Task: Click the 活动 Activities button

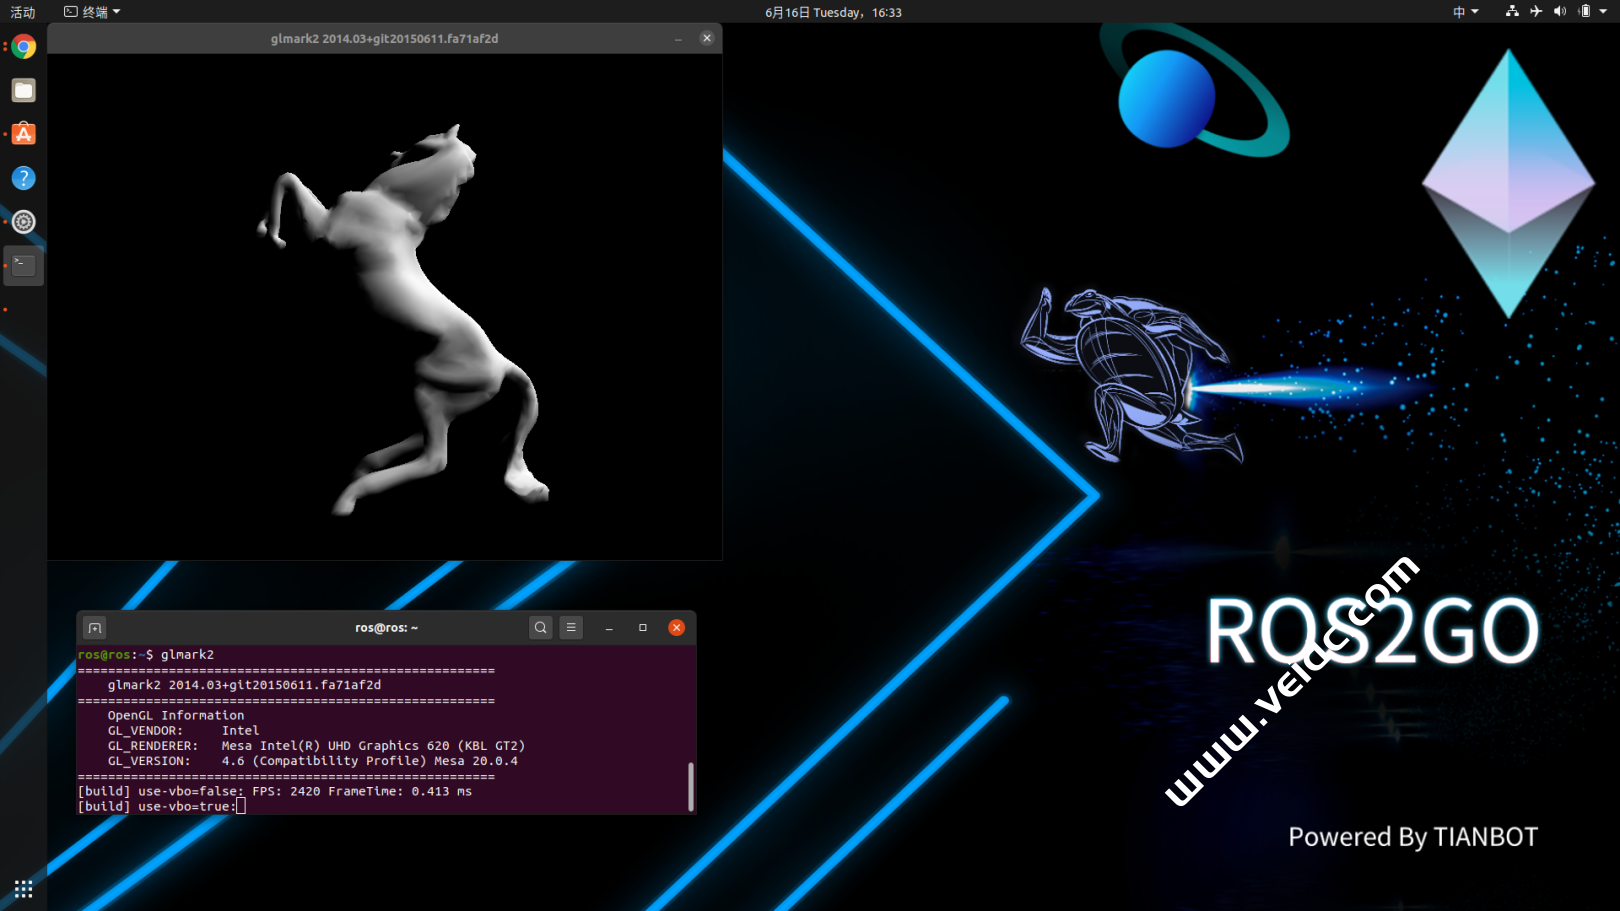Action: click(x=22, y=12)
